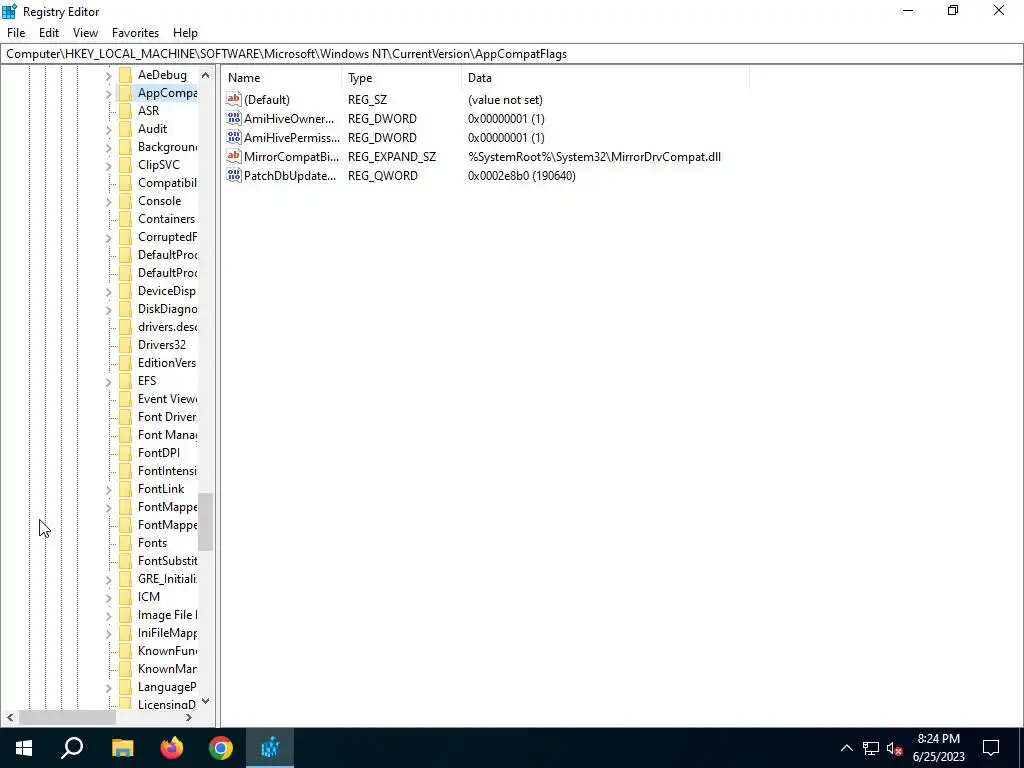The height and width of the screenshot is (768, 1024).
Task: Show hidden system tray icons
Action: pyautogui.click(x=846, y=748)
